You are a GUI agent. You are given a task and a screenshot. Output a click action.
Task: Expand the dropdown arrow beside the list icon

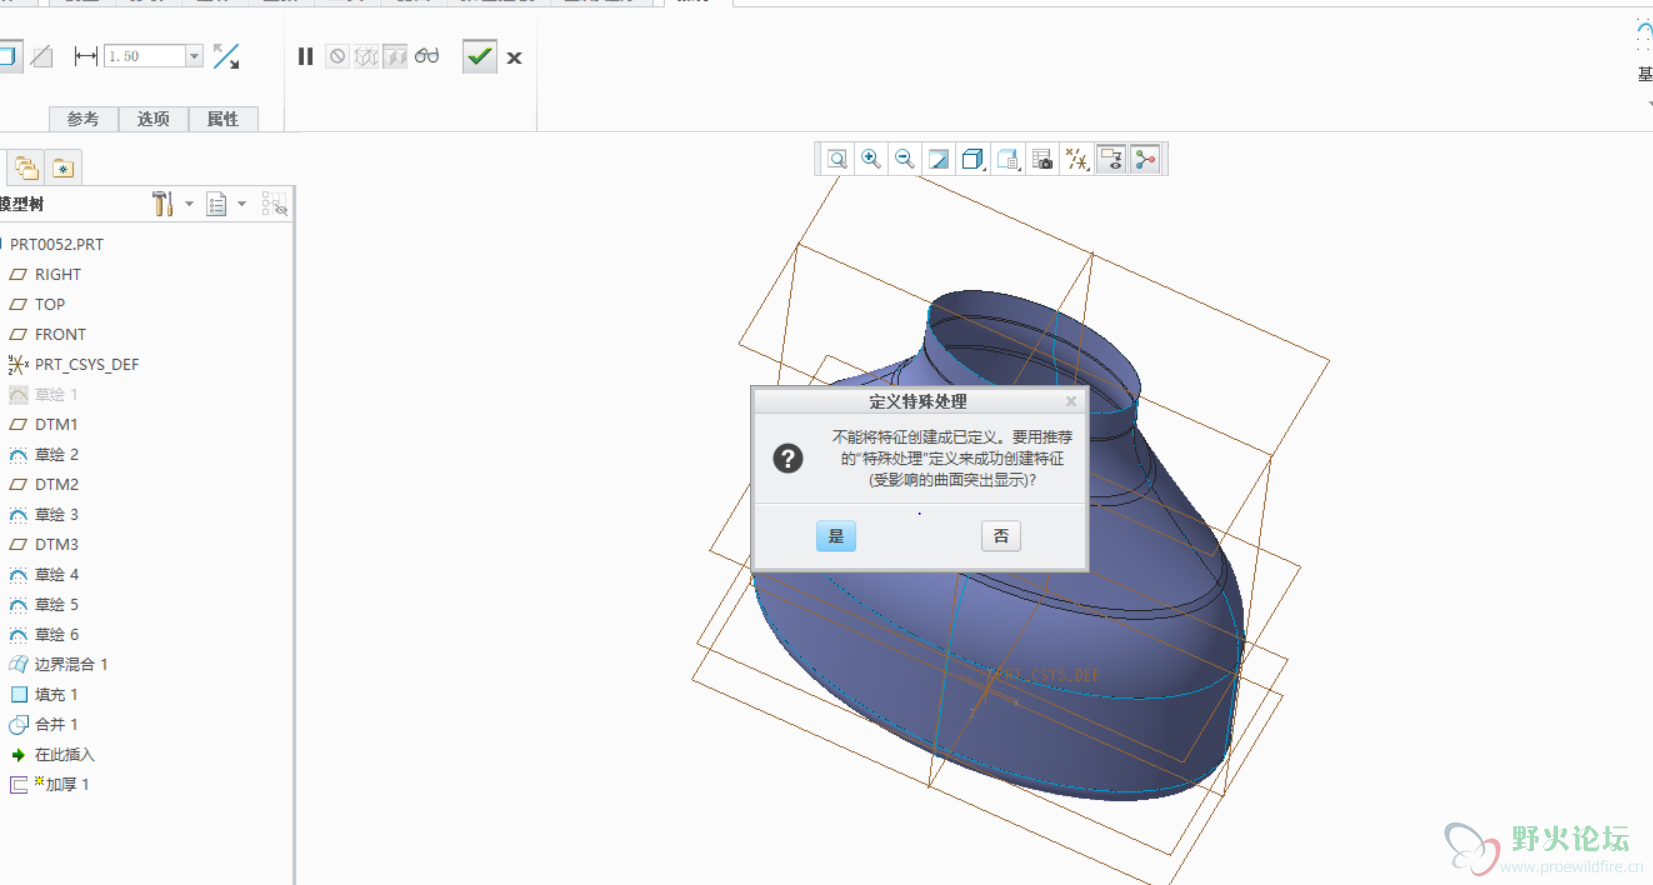(x=241, y=204)
